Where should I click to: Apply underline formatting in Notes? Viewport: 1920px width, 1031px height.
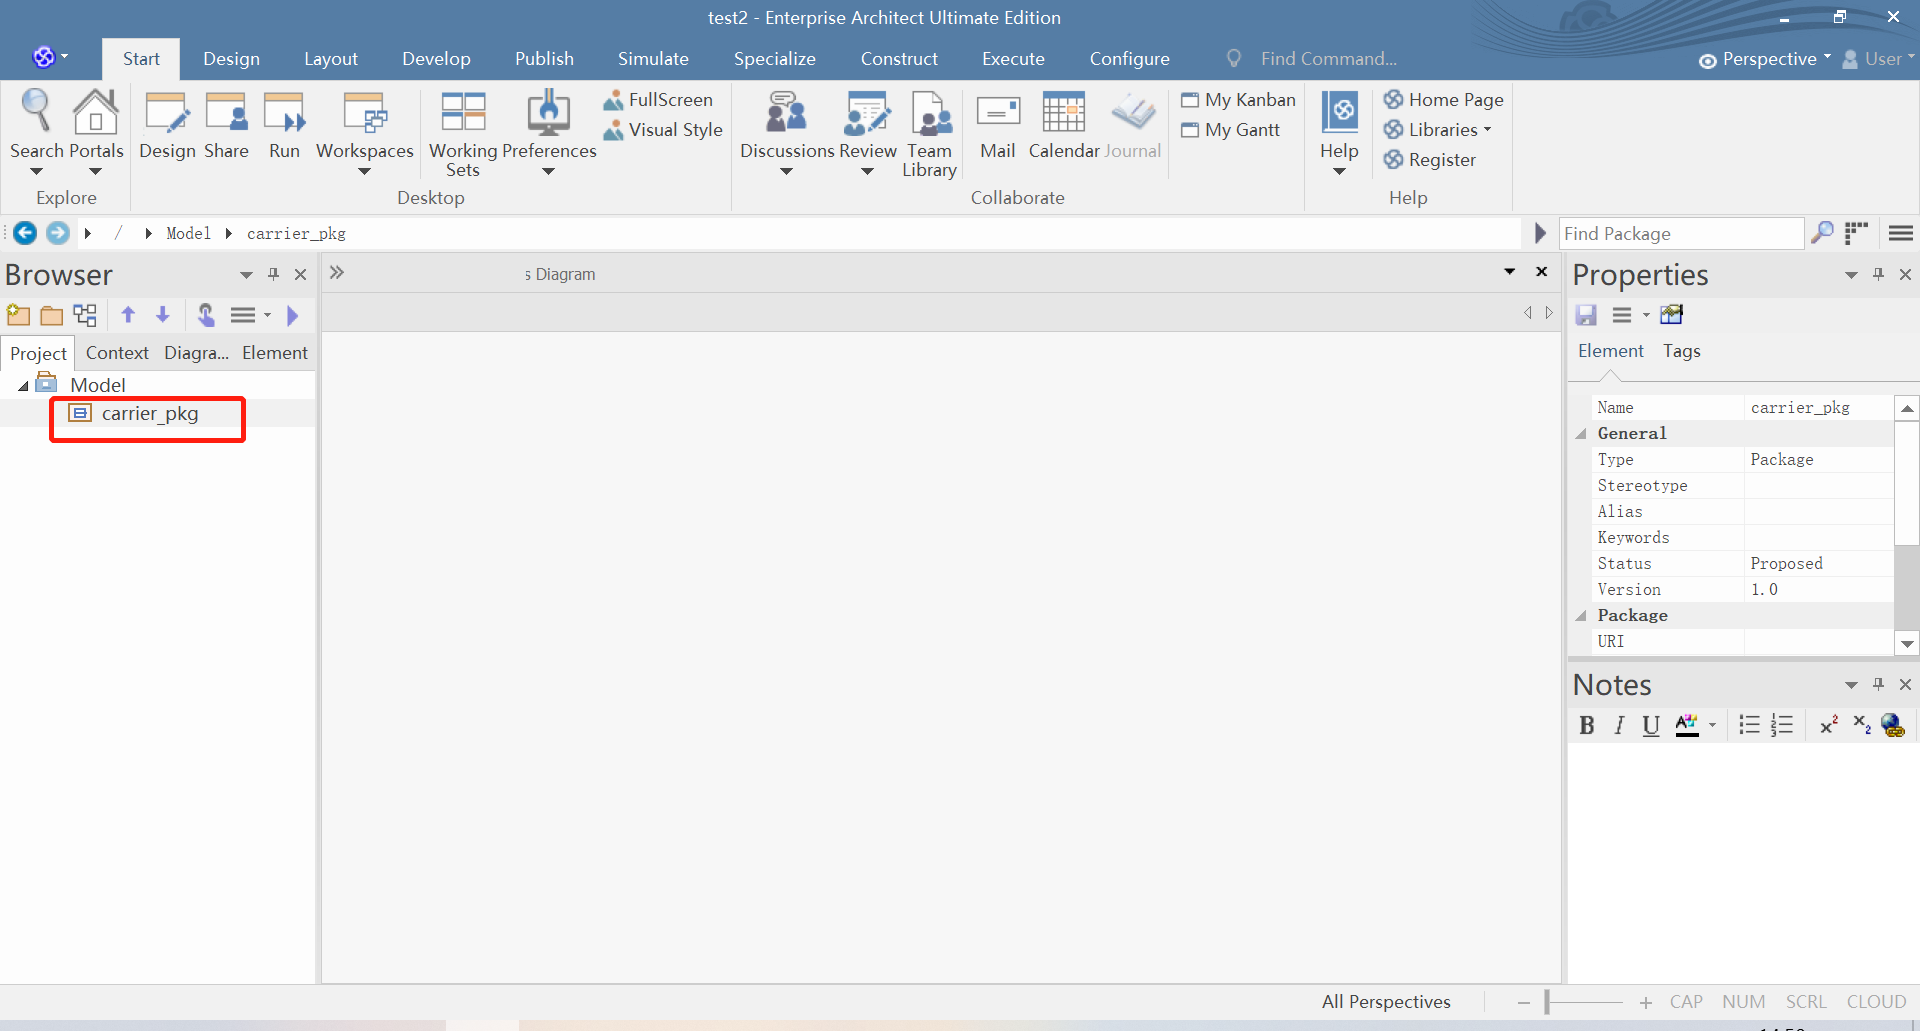[1651, 726]
